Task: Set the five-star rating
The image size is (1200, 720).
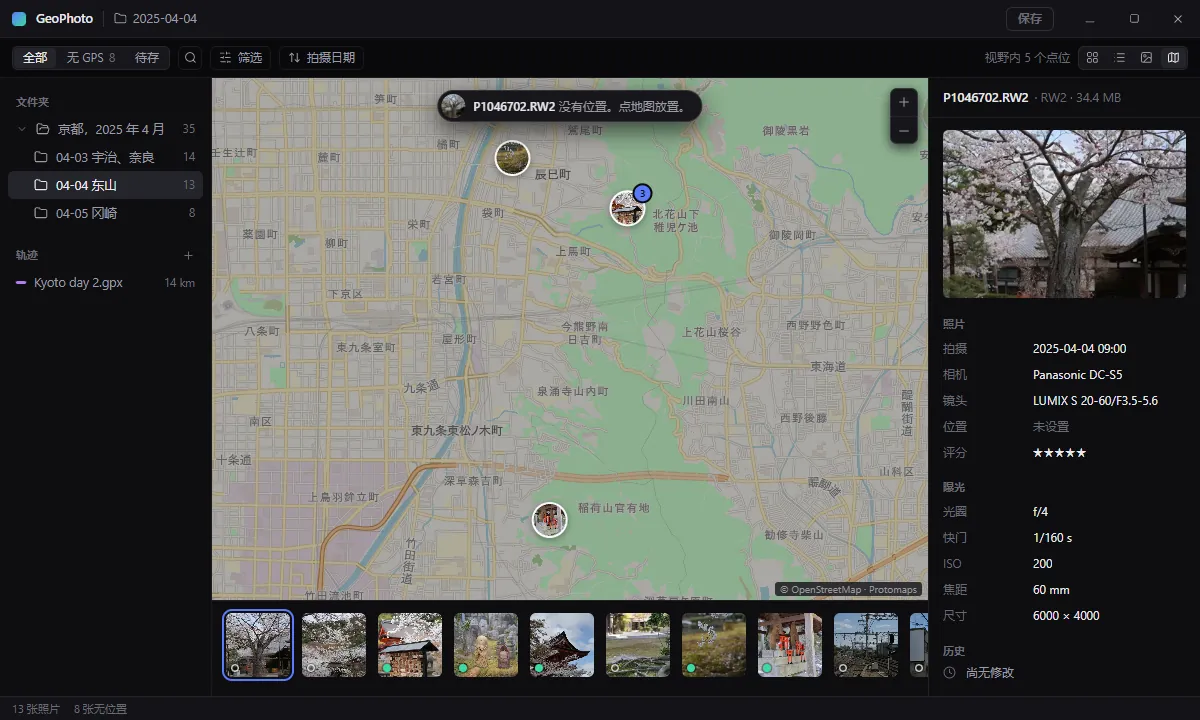Action: (x=1059, y=453)
